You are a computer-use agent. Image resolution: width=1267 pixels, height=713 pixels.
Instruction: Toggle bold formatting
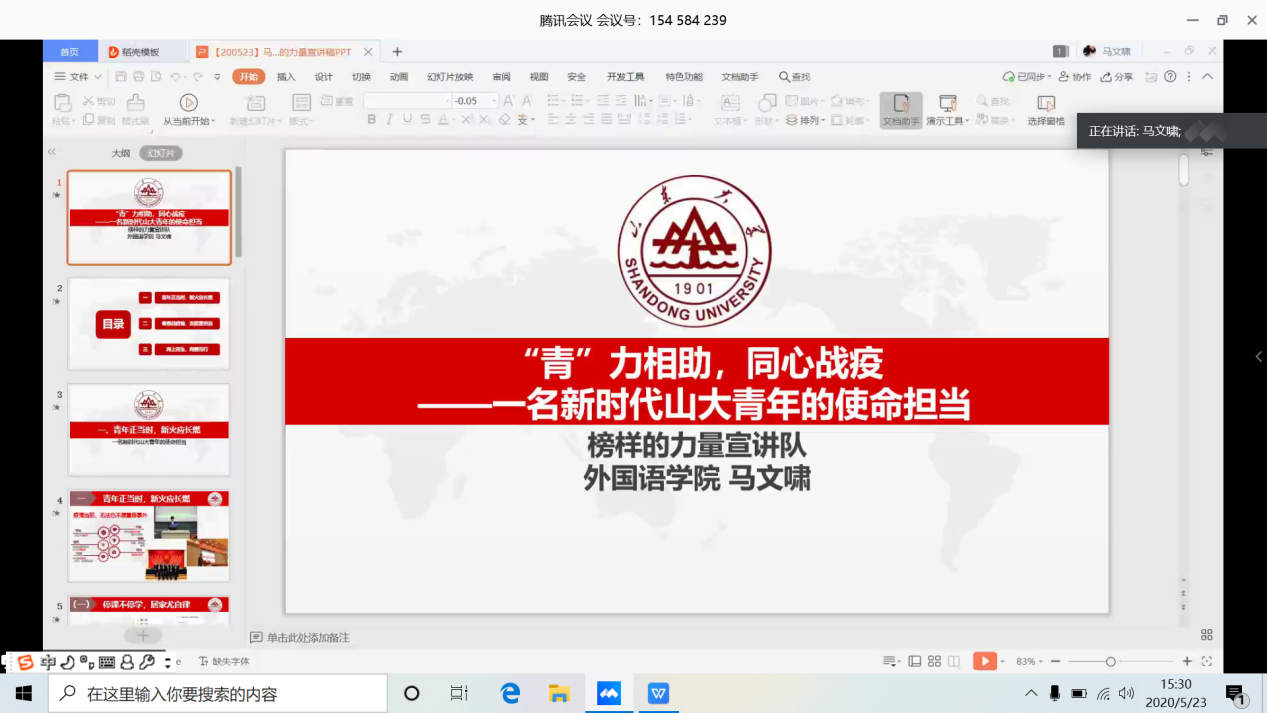click(x=372, y=120)
